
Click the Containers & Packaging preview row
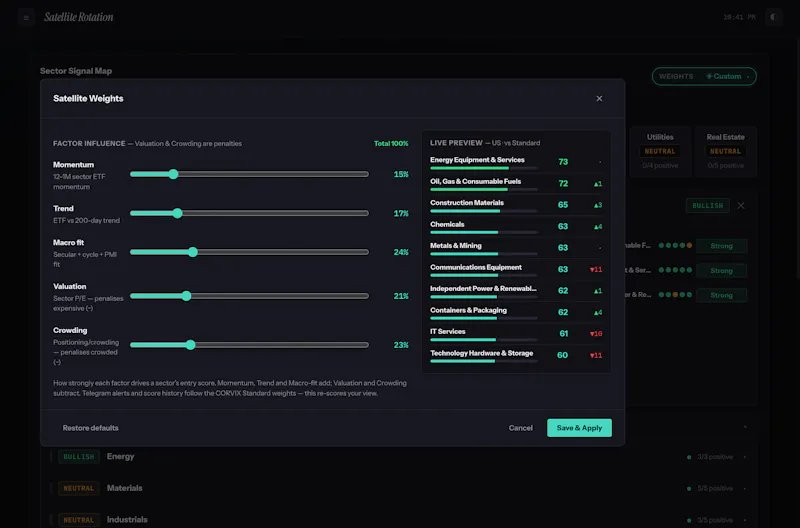pos(516,312)
